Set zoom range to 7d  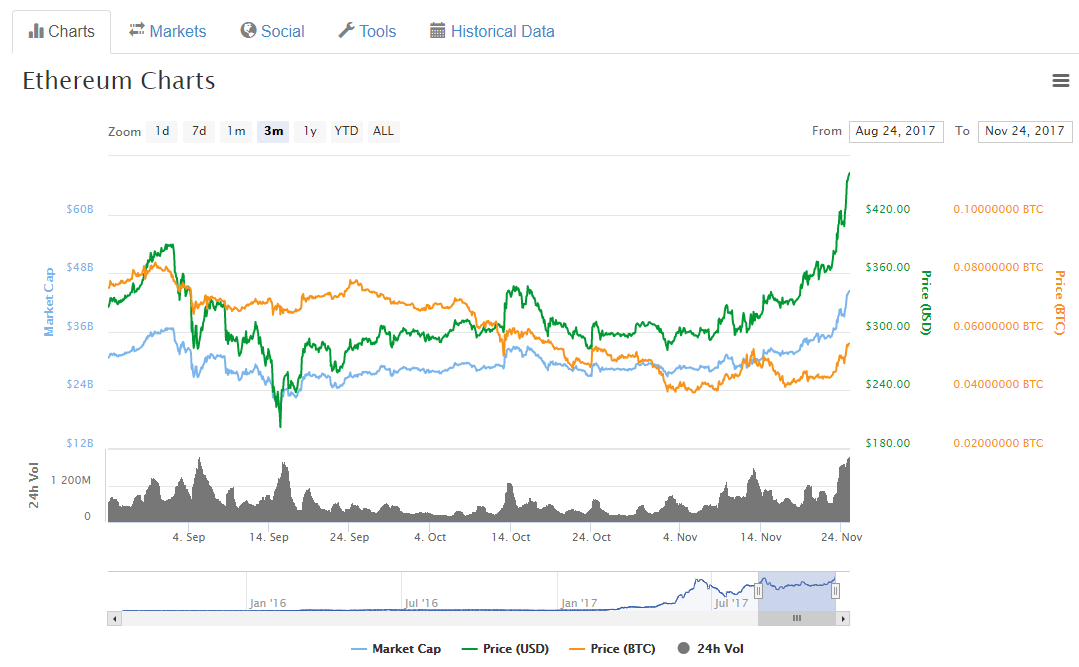[199, 131]
